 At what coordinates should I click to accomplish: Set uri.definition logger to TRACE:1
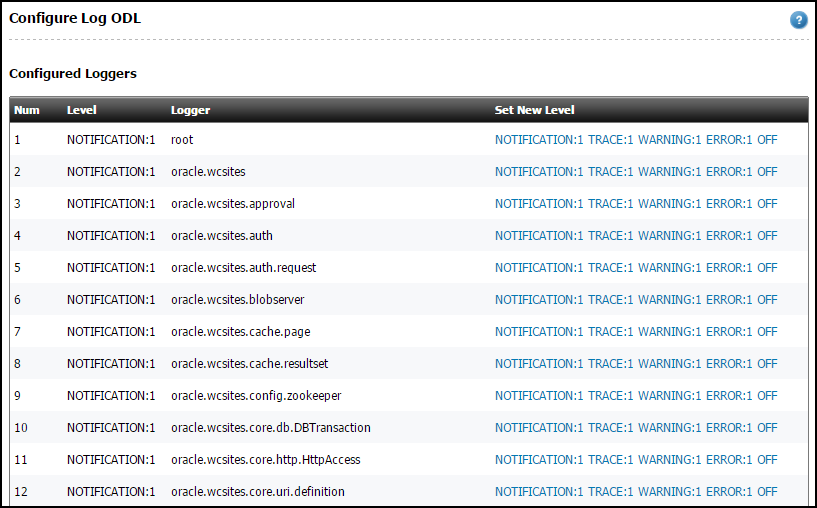coord(610,491)
